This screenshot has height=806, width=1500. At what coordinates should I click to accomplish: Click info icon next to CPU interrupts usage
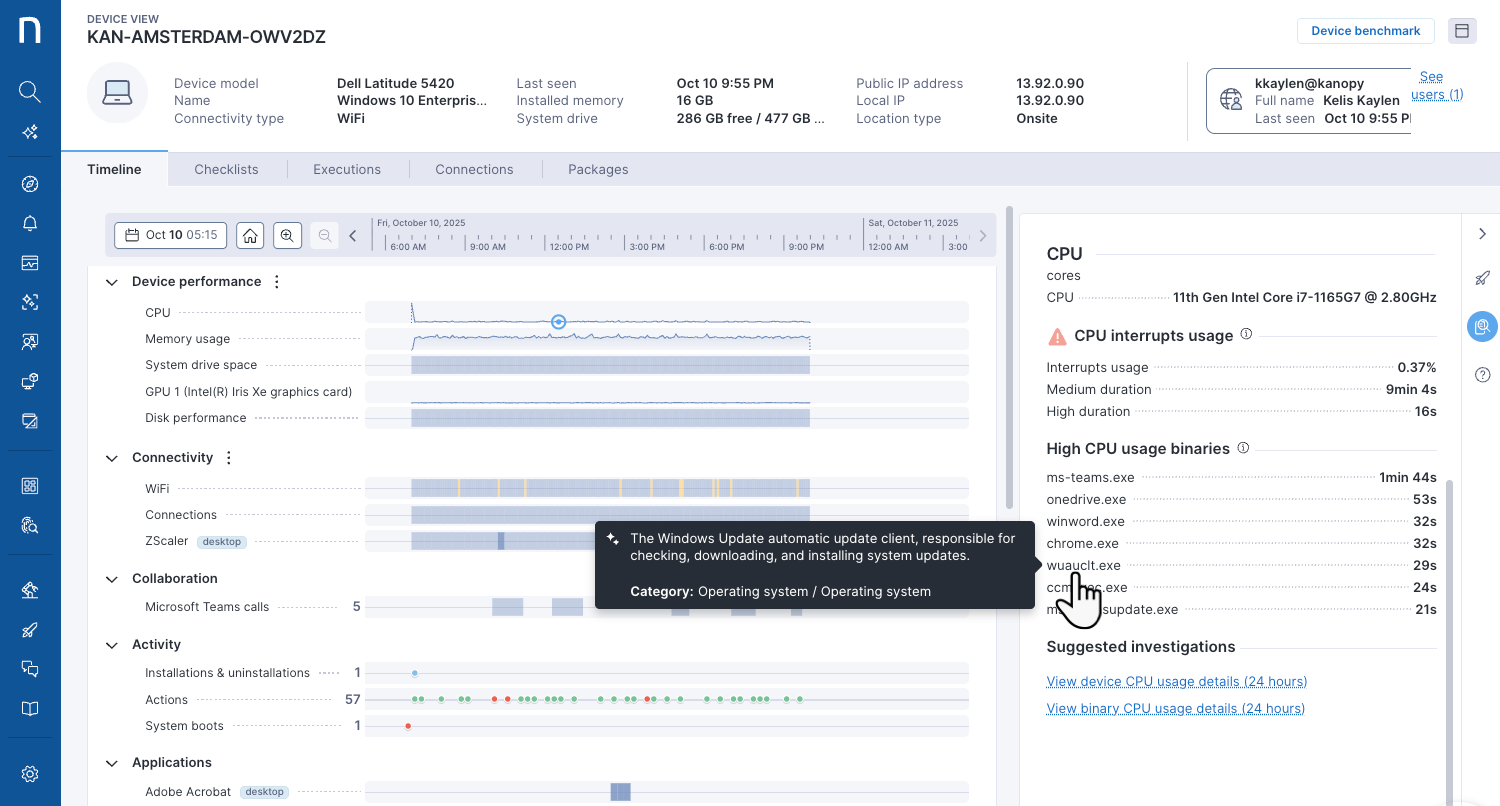pyautogui.click(x=1246, y=335)
